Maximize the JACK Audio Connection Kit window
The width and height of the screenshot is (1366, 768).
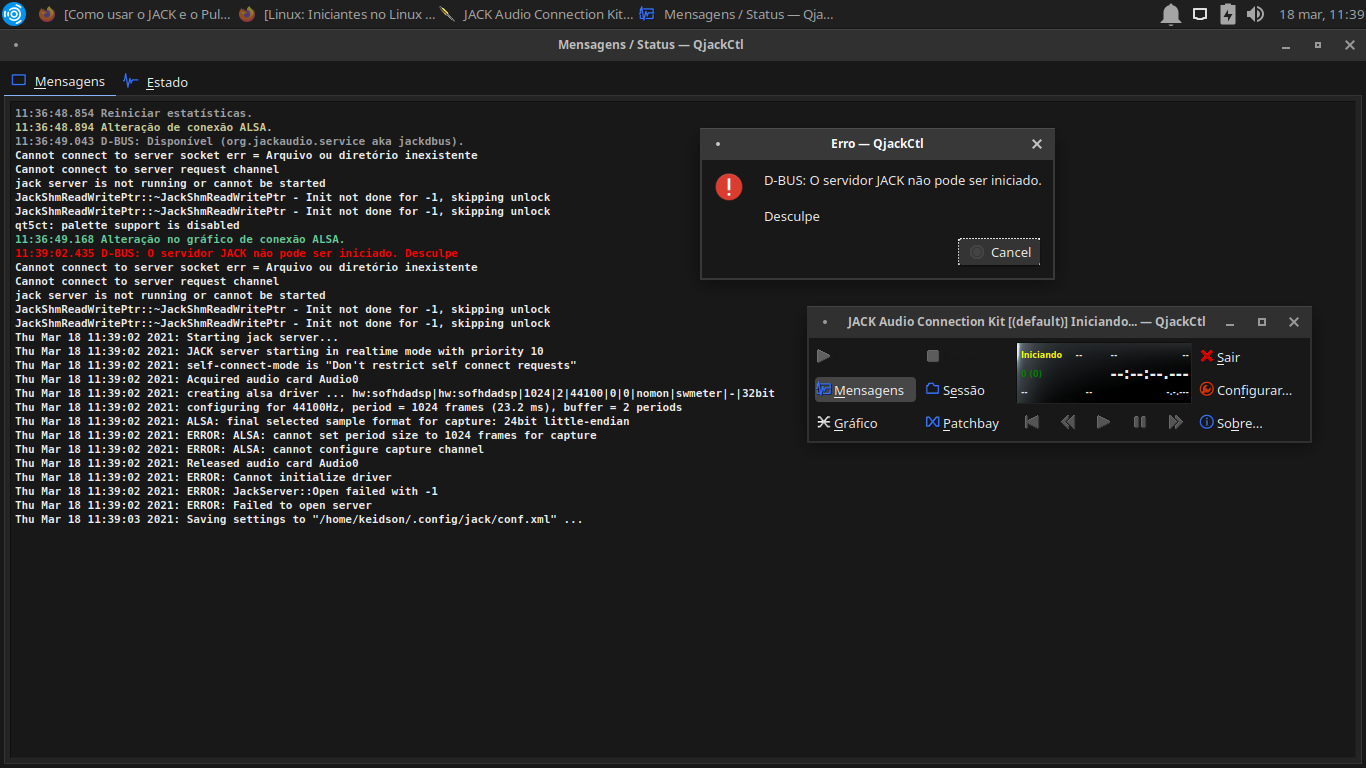[x=1262, y=322]
